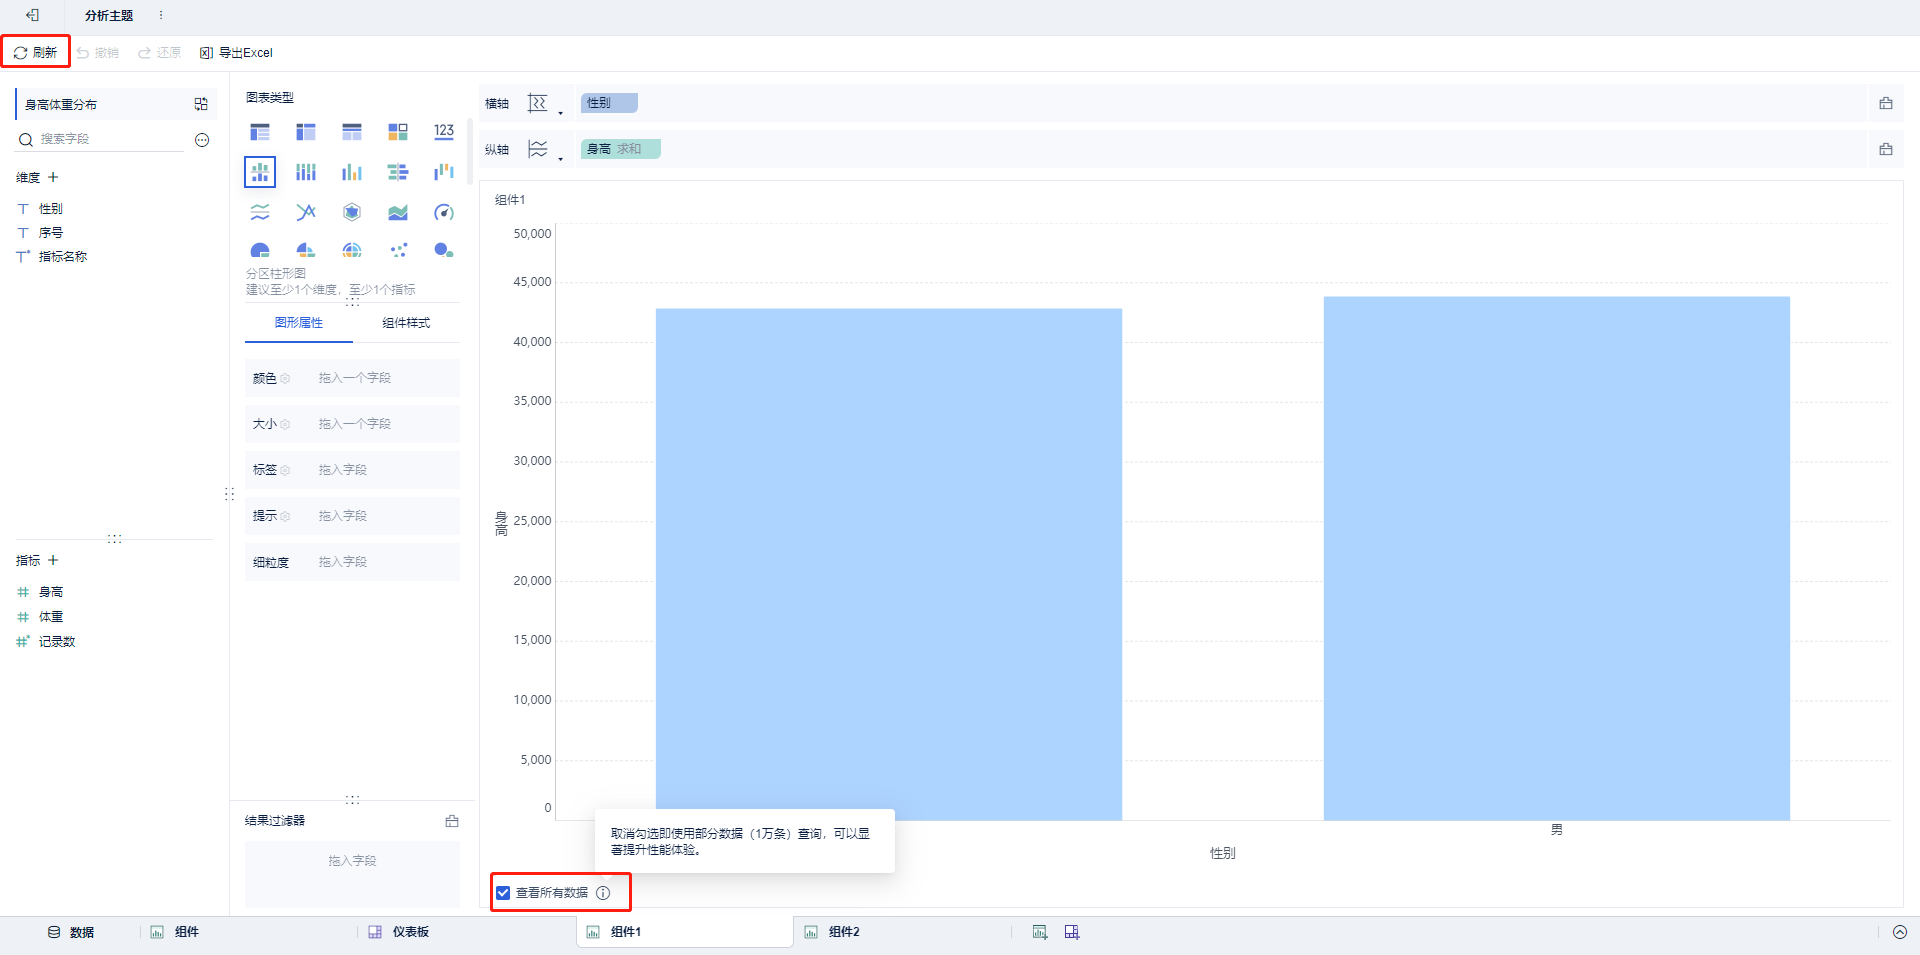Screen dimensions: 1920x955
Task: Select the pie chart type
Action: [x=260, y=250]
